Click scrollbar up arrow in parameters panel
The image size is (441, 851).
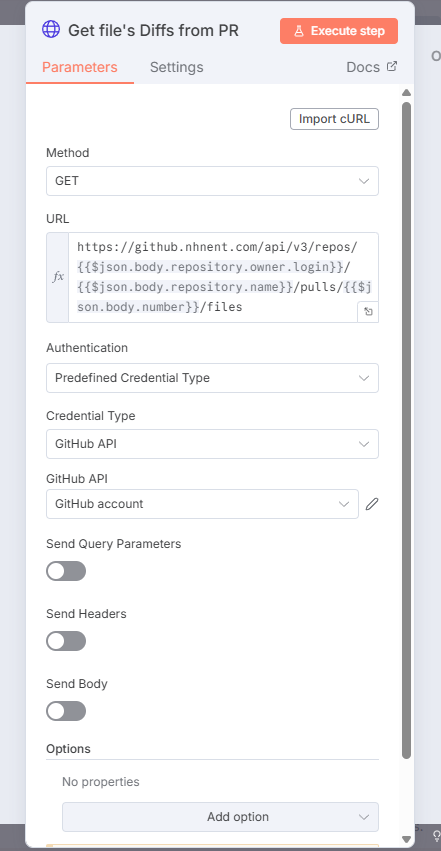[406, 92]
